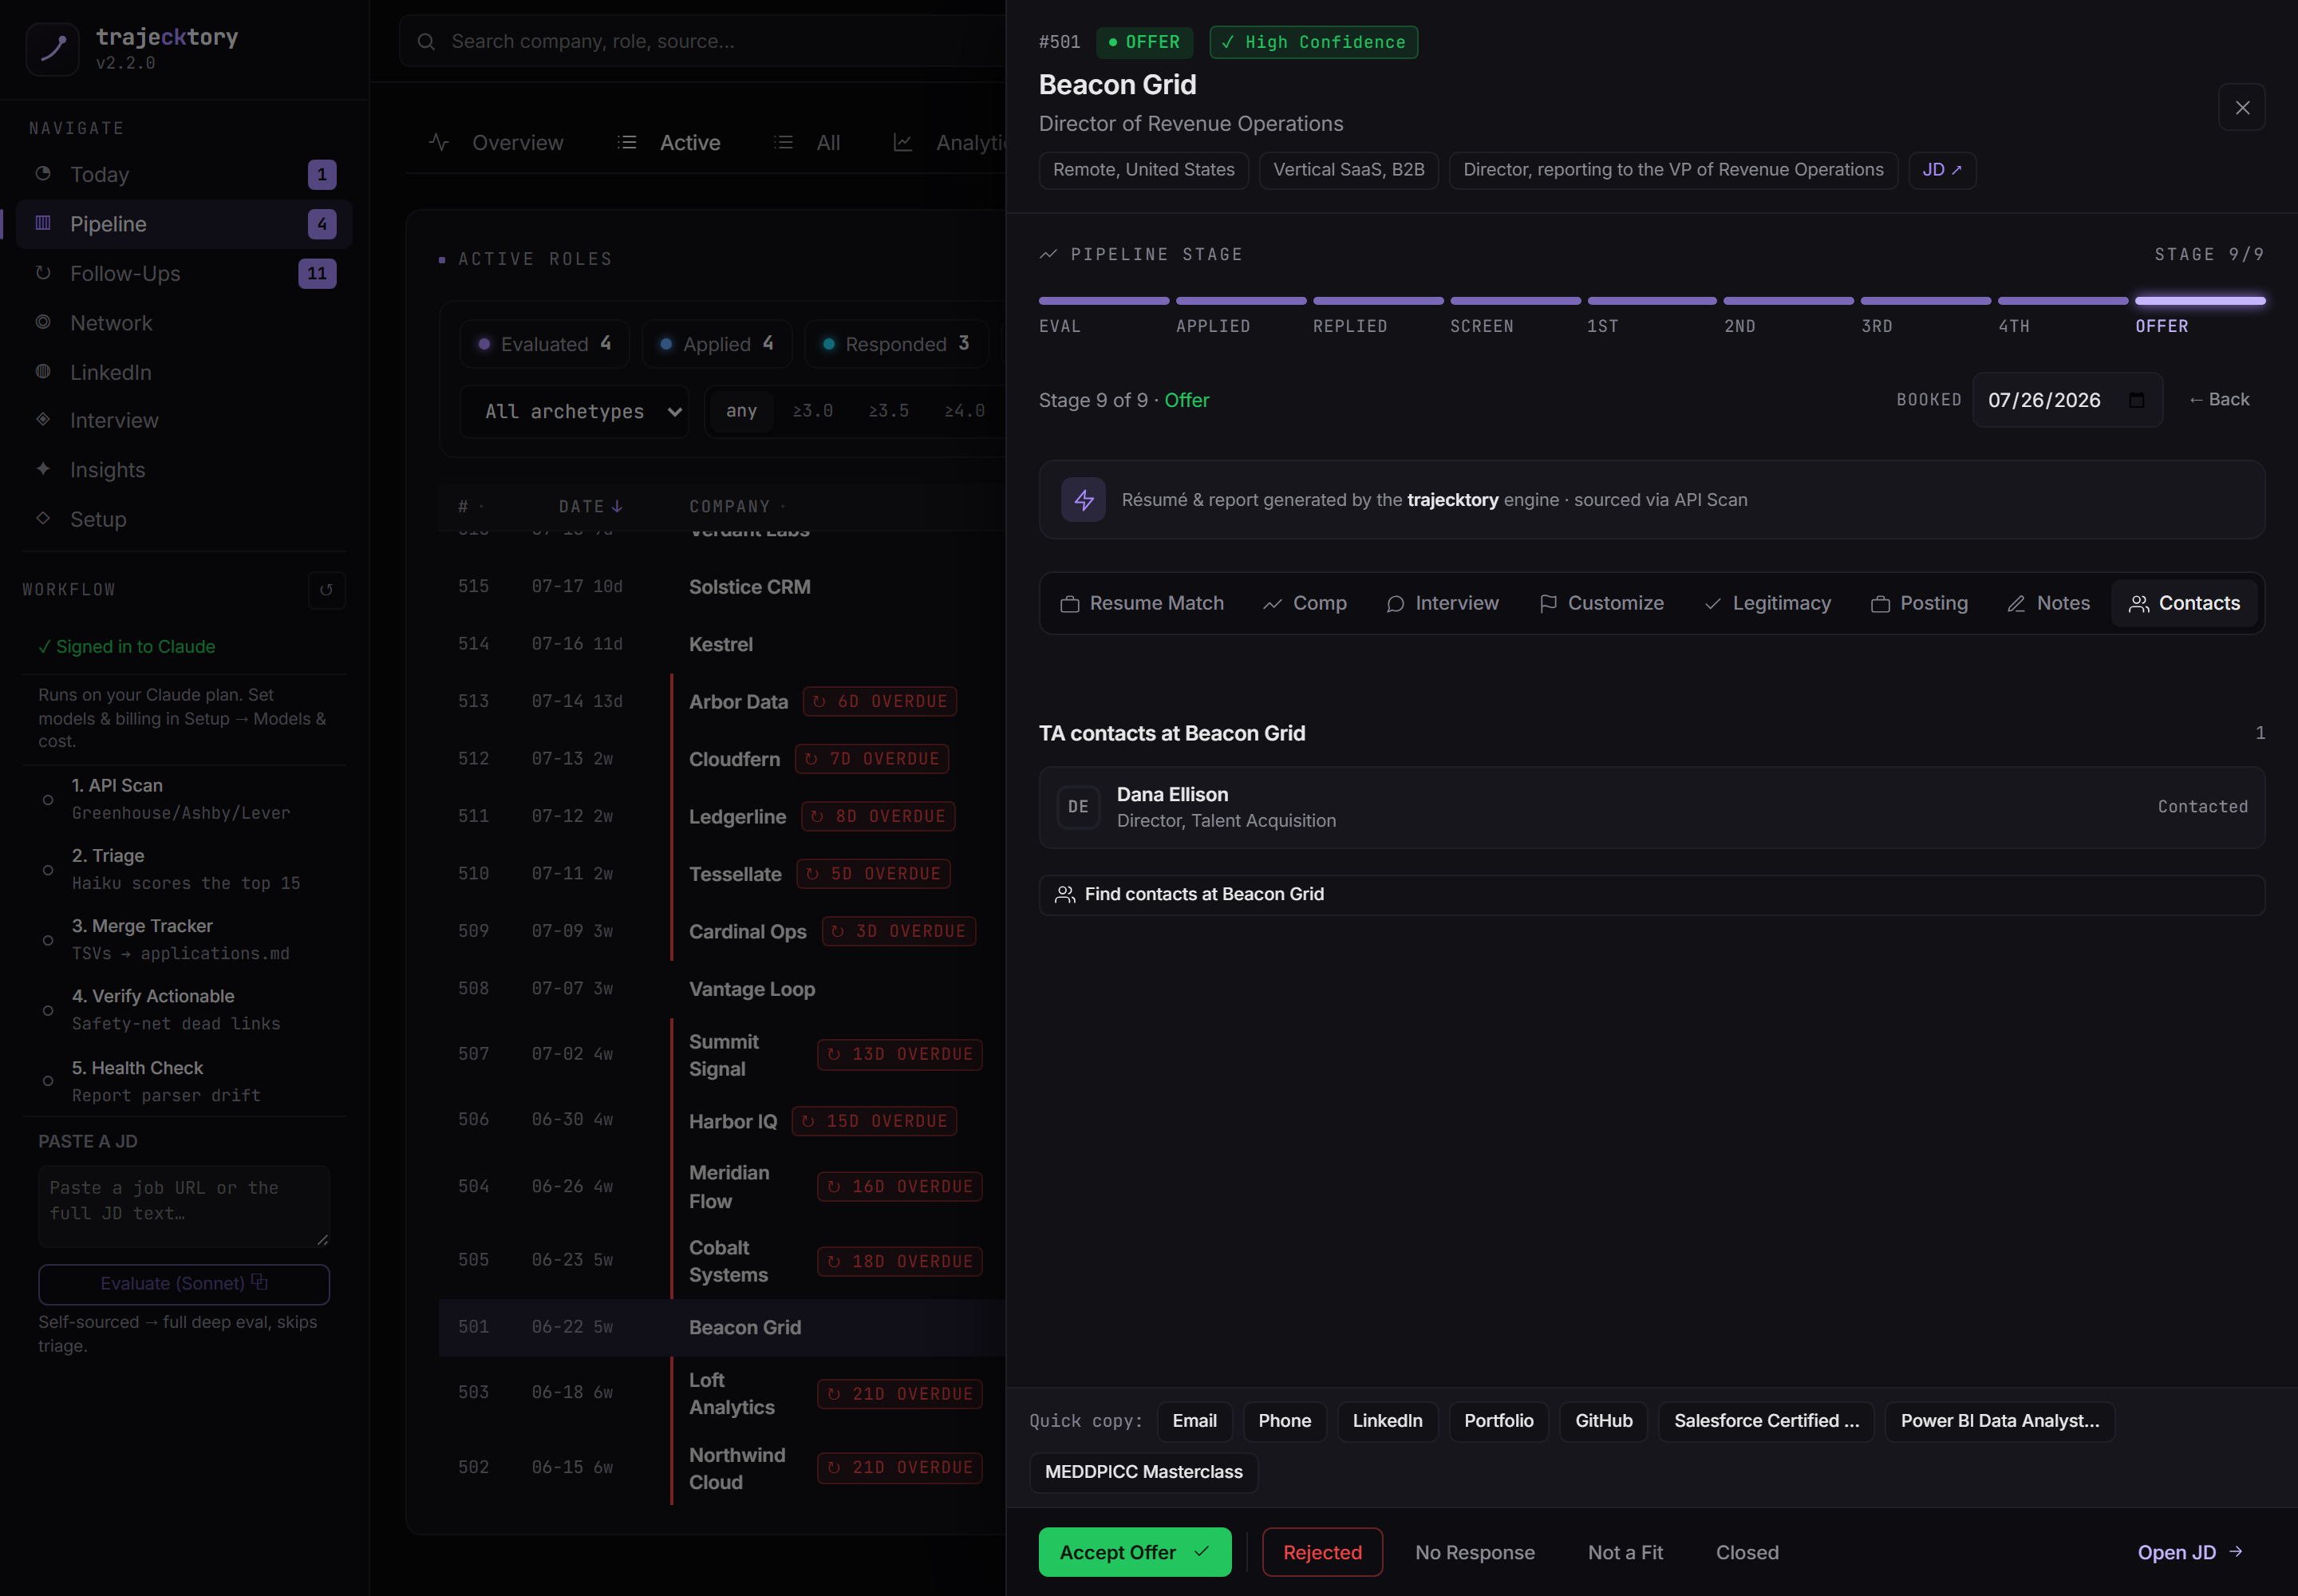Copy Email from quick copy
This screenshot has height=1596, width=2298.
[x=1195, y=1421]
